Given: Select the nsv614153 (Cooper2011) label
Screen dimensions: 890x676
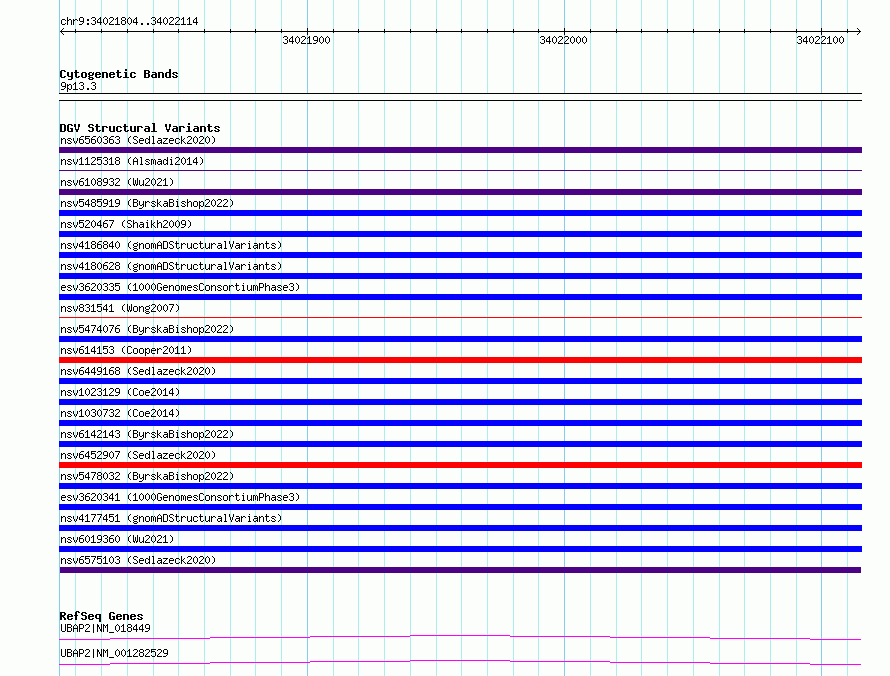Looking at the screenshot, I should click(x=126, y=350).
